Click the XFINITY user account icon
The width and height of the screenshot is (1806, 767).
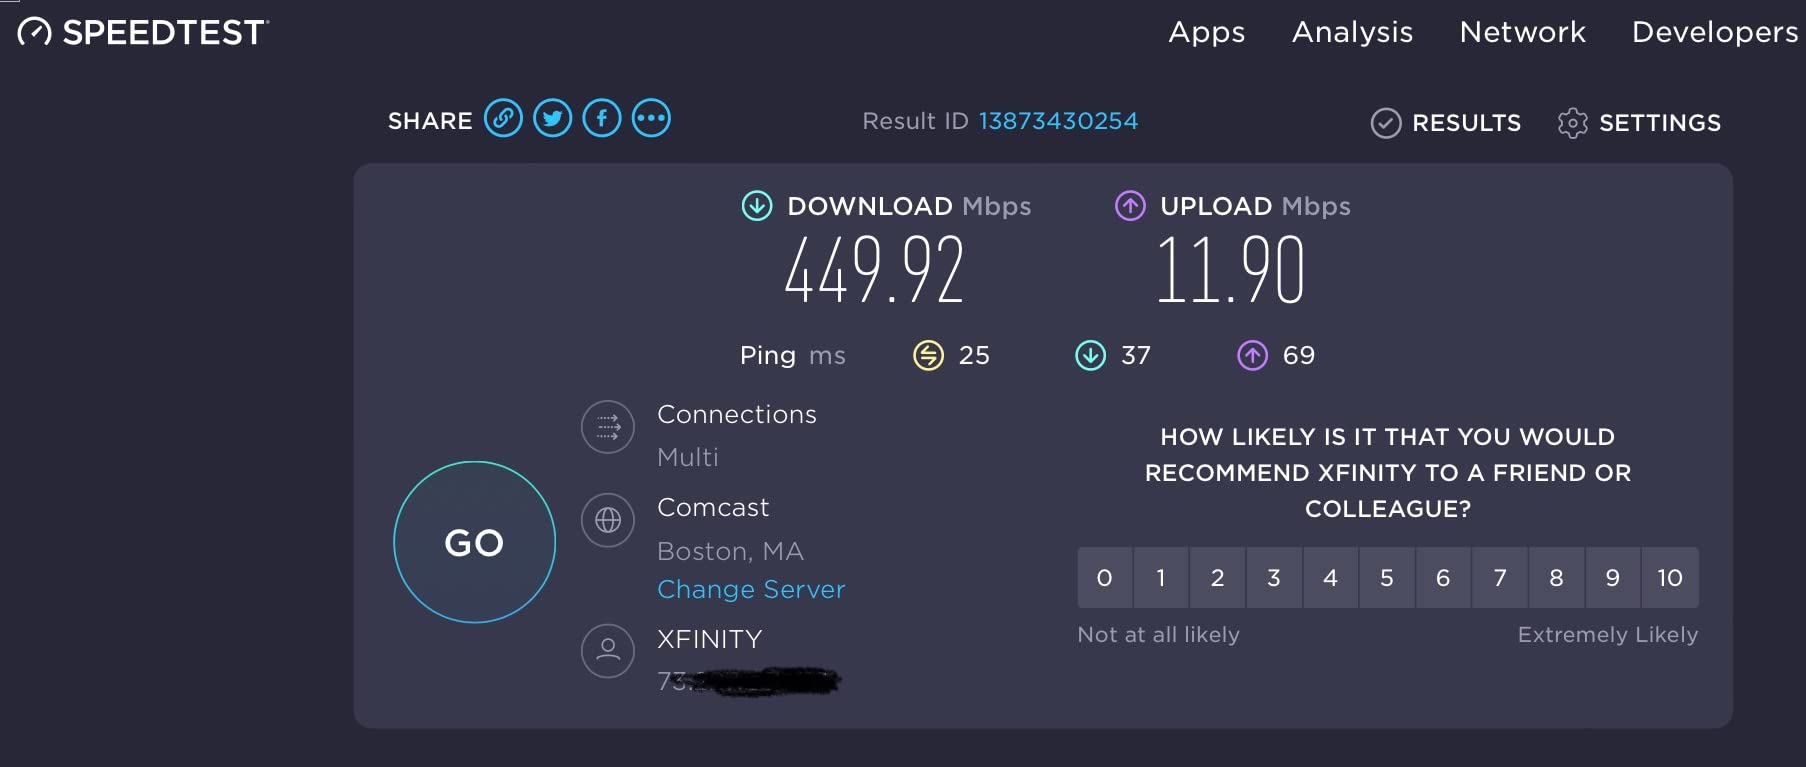(x=607, y=650)
